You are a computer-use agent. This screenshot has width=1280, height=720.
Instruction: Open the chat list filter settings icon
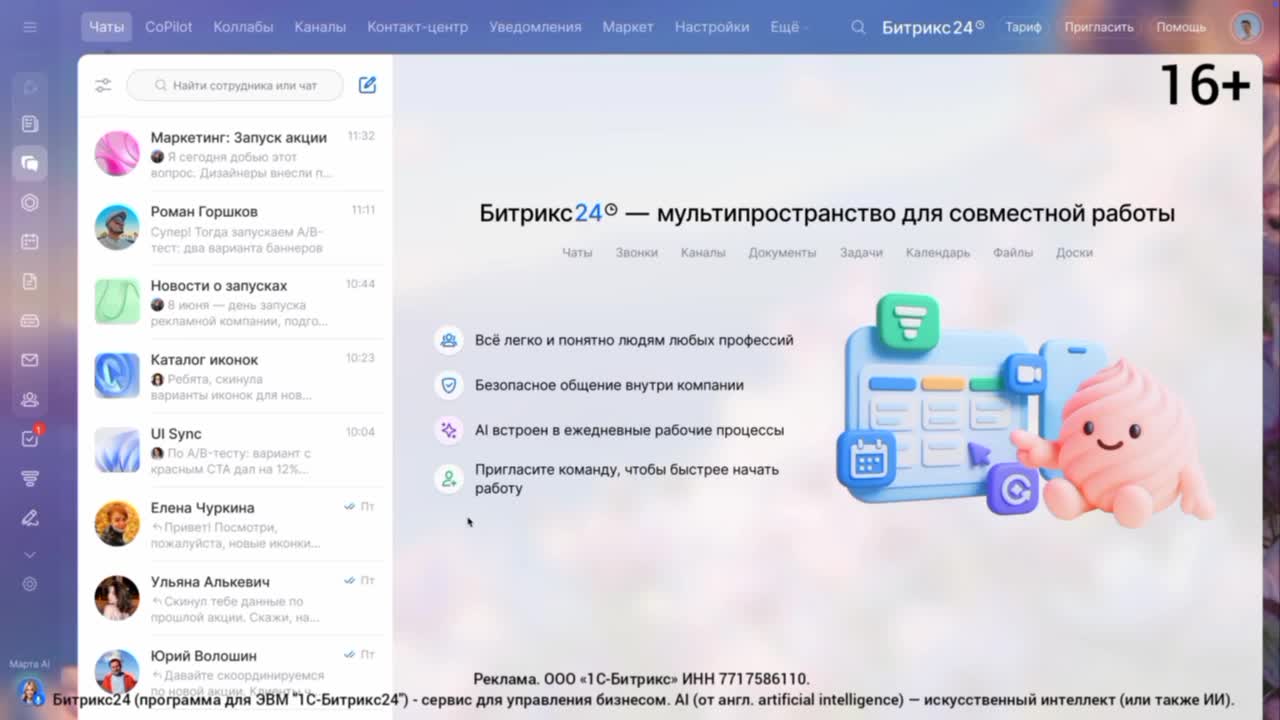click(x=103, y=86)
